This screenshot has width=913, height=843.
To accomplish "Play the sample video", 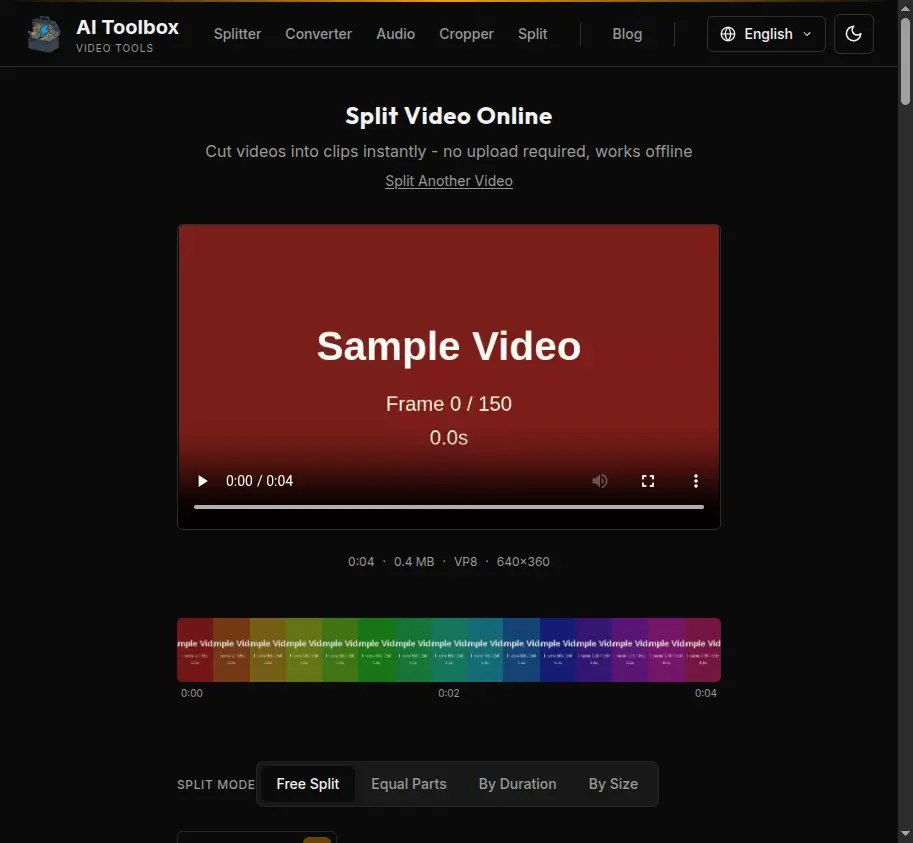I will click(203, 481).
